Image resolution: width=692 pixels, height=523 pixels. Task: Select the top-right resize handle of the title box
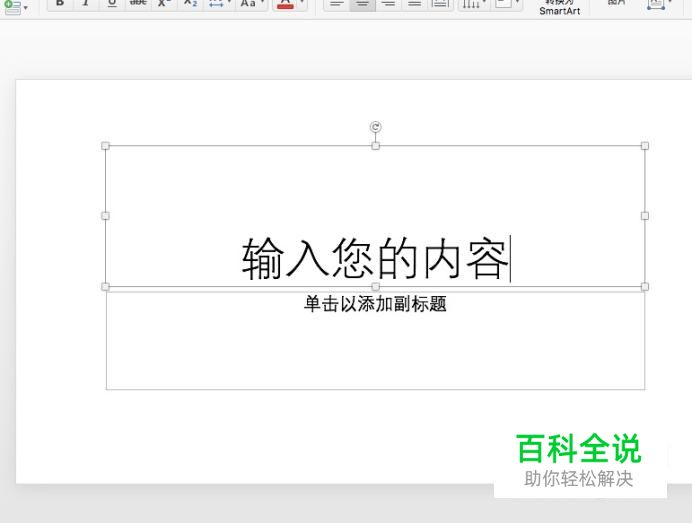[x=645, y=146]
